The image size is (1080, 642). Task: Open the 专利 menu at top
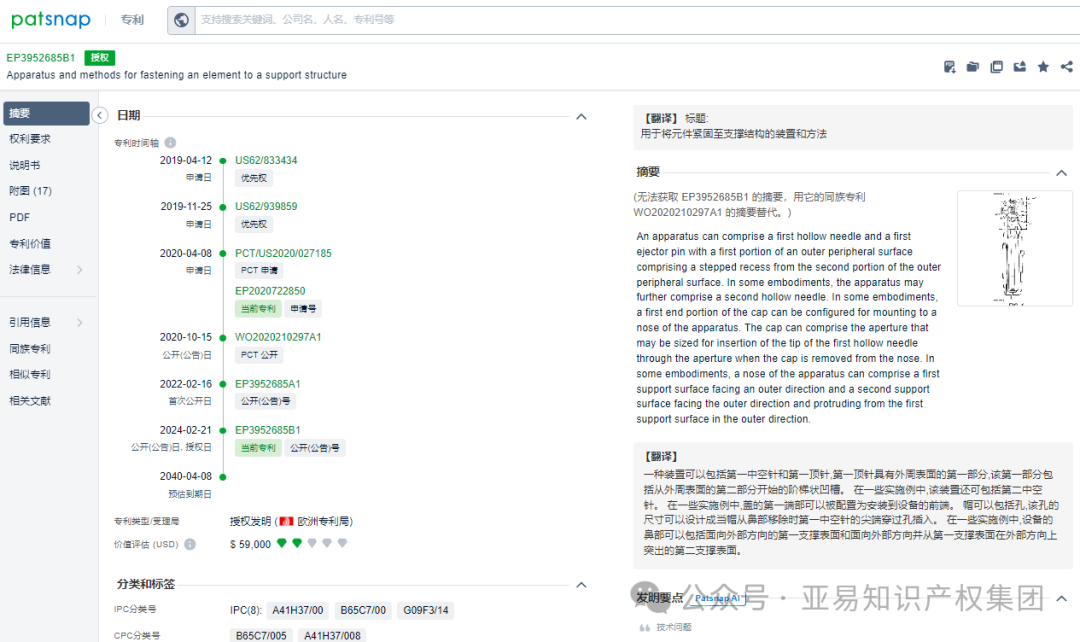pos(132,19)
